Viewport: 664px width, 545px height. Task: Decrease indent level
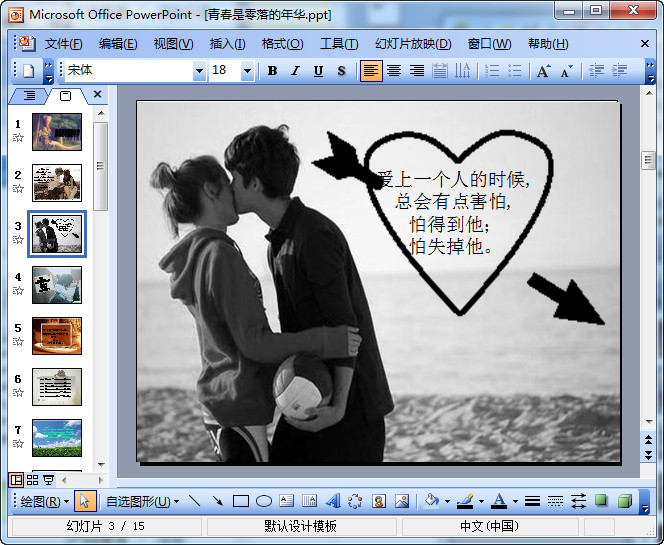point(596,71)
